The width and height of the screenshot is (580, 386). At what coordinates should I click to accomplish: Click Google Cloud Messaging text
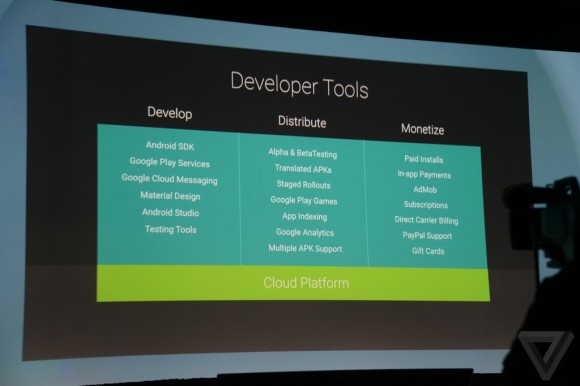click(169, 179)
